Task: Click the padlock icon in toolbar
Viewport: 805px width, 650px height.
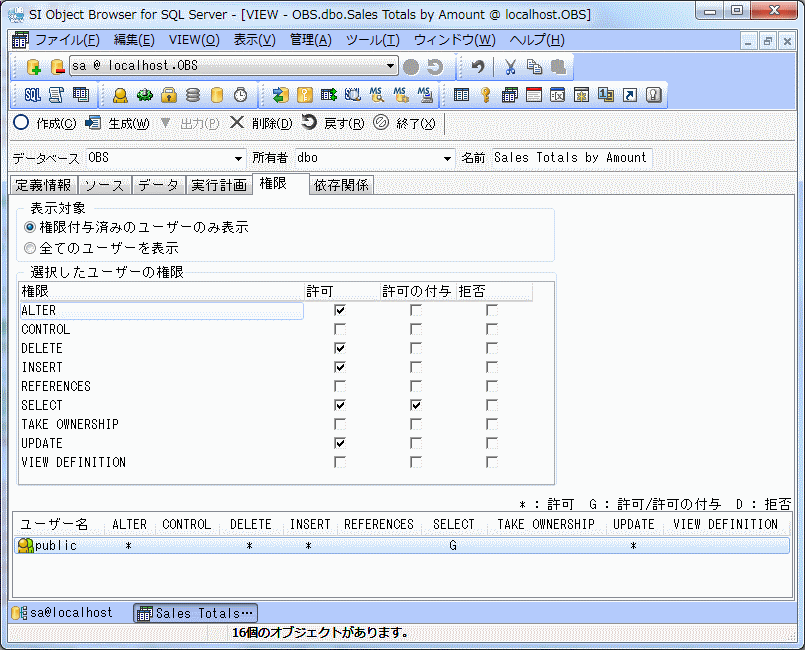Action: (x=169, y=95)
